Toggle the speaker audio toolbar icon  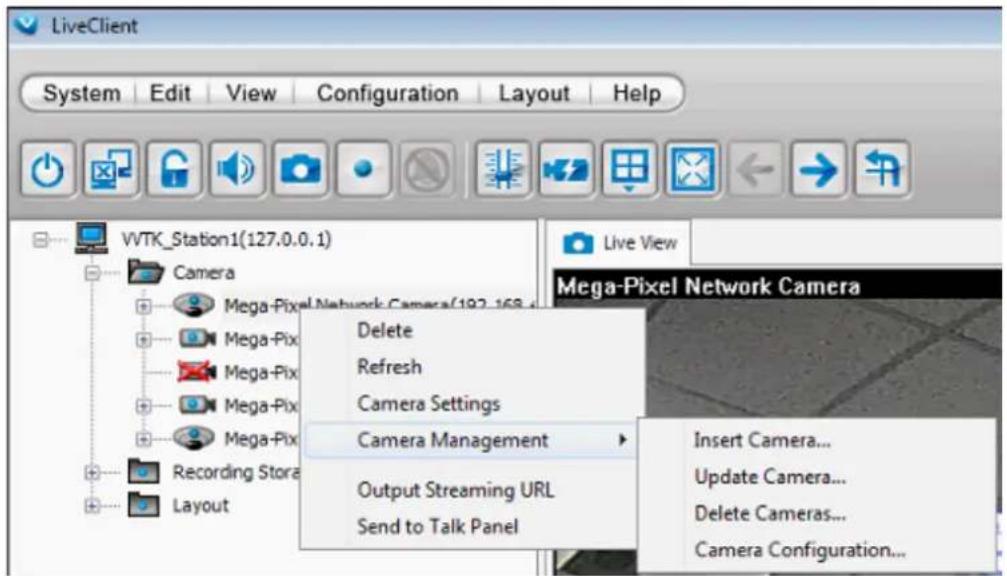[x=237, y=170]
